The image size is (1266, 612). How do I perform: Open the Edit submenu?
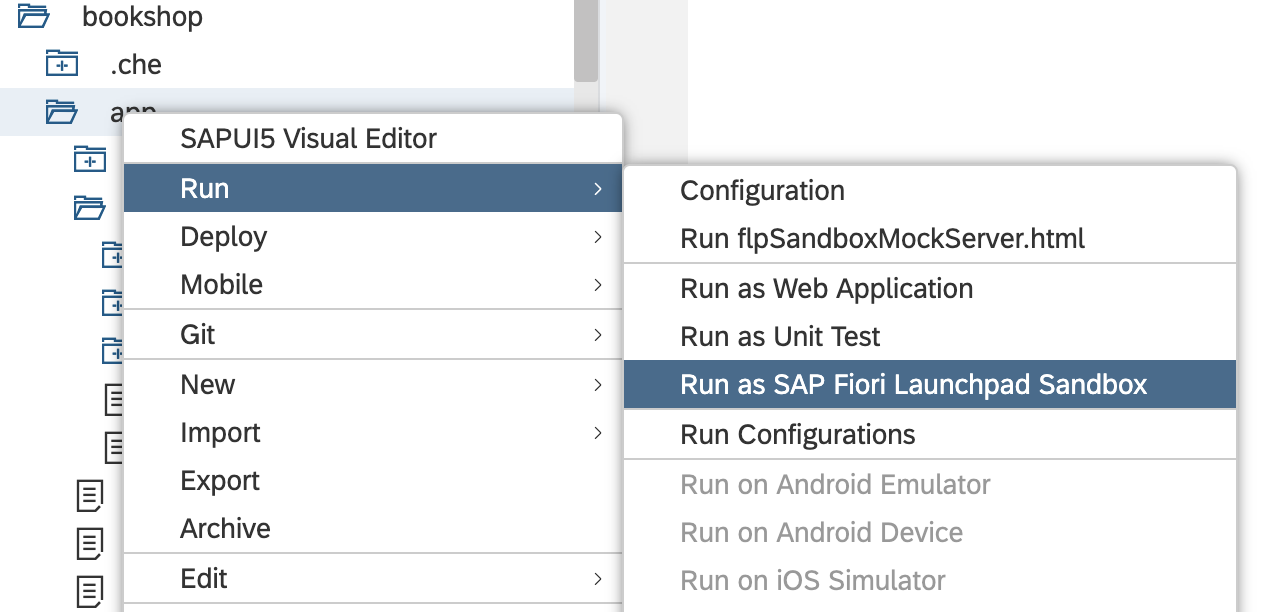[372, 578]
